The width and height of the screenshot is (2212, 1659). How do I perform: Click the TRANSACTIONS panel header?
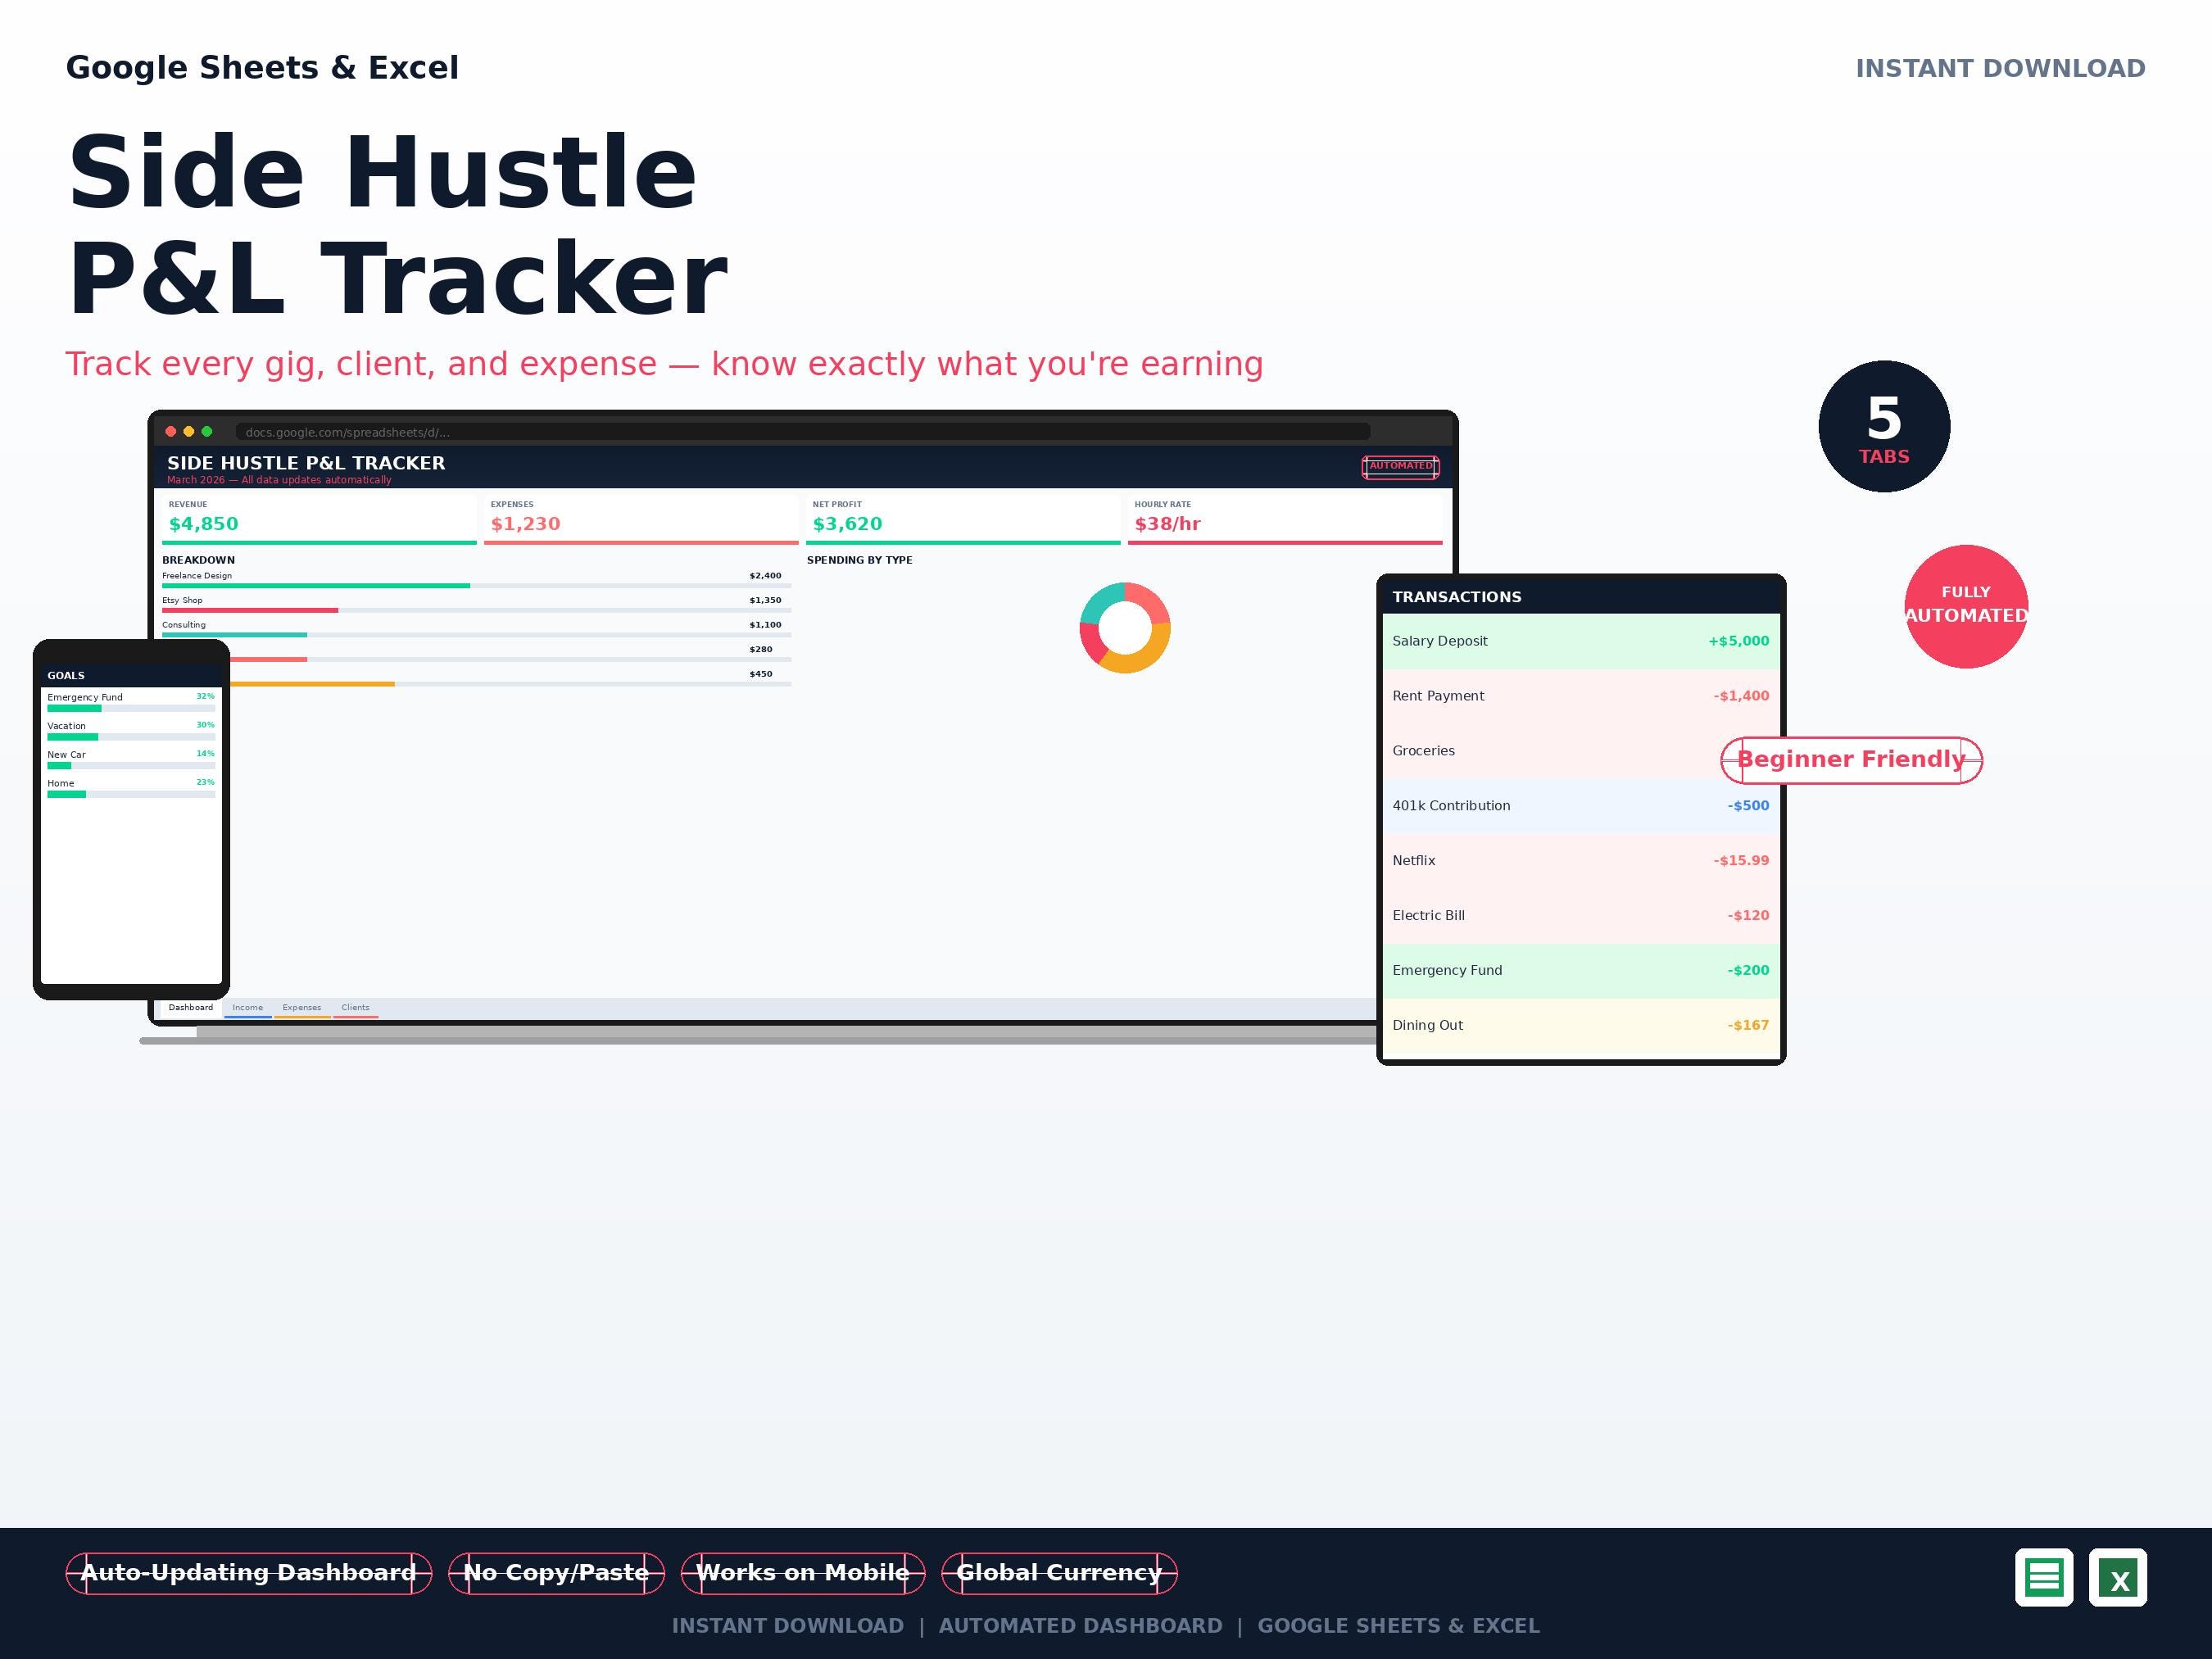coord(1581,597)
